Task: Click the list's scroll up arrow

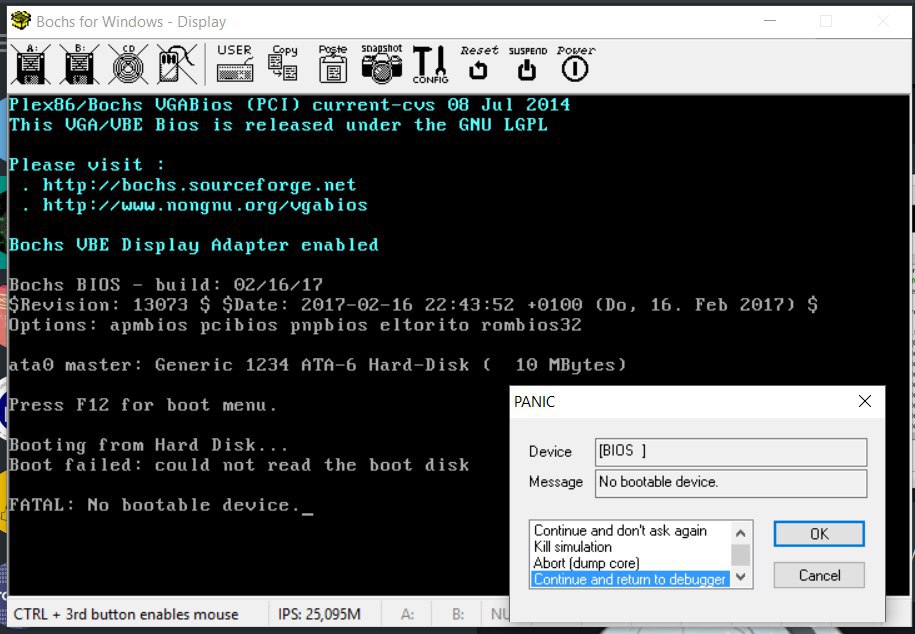Action: (741, 532)
